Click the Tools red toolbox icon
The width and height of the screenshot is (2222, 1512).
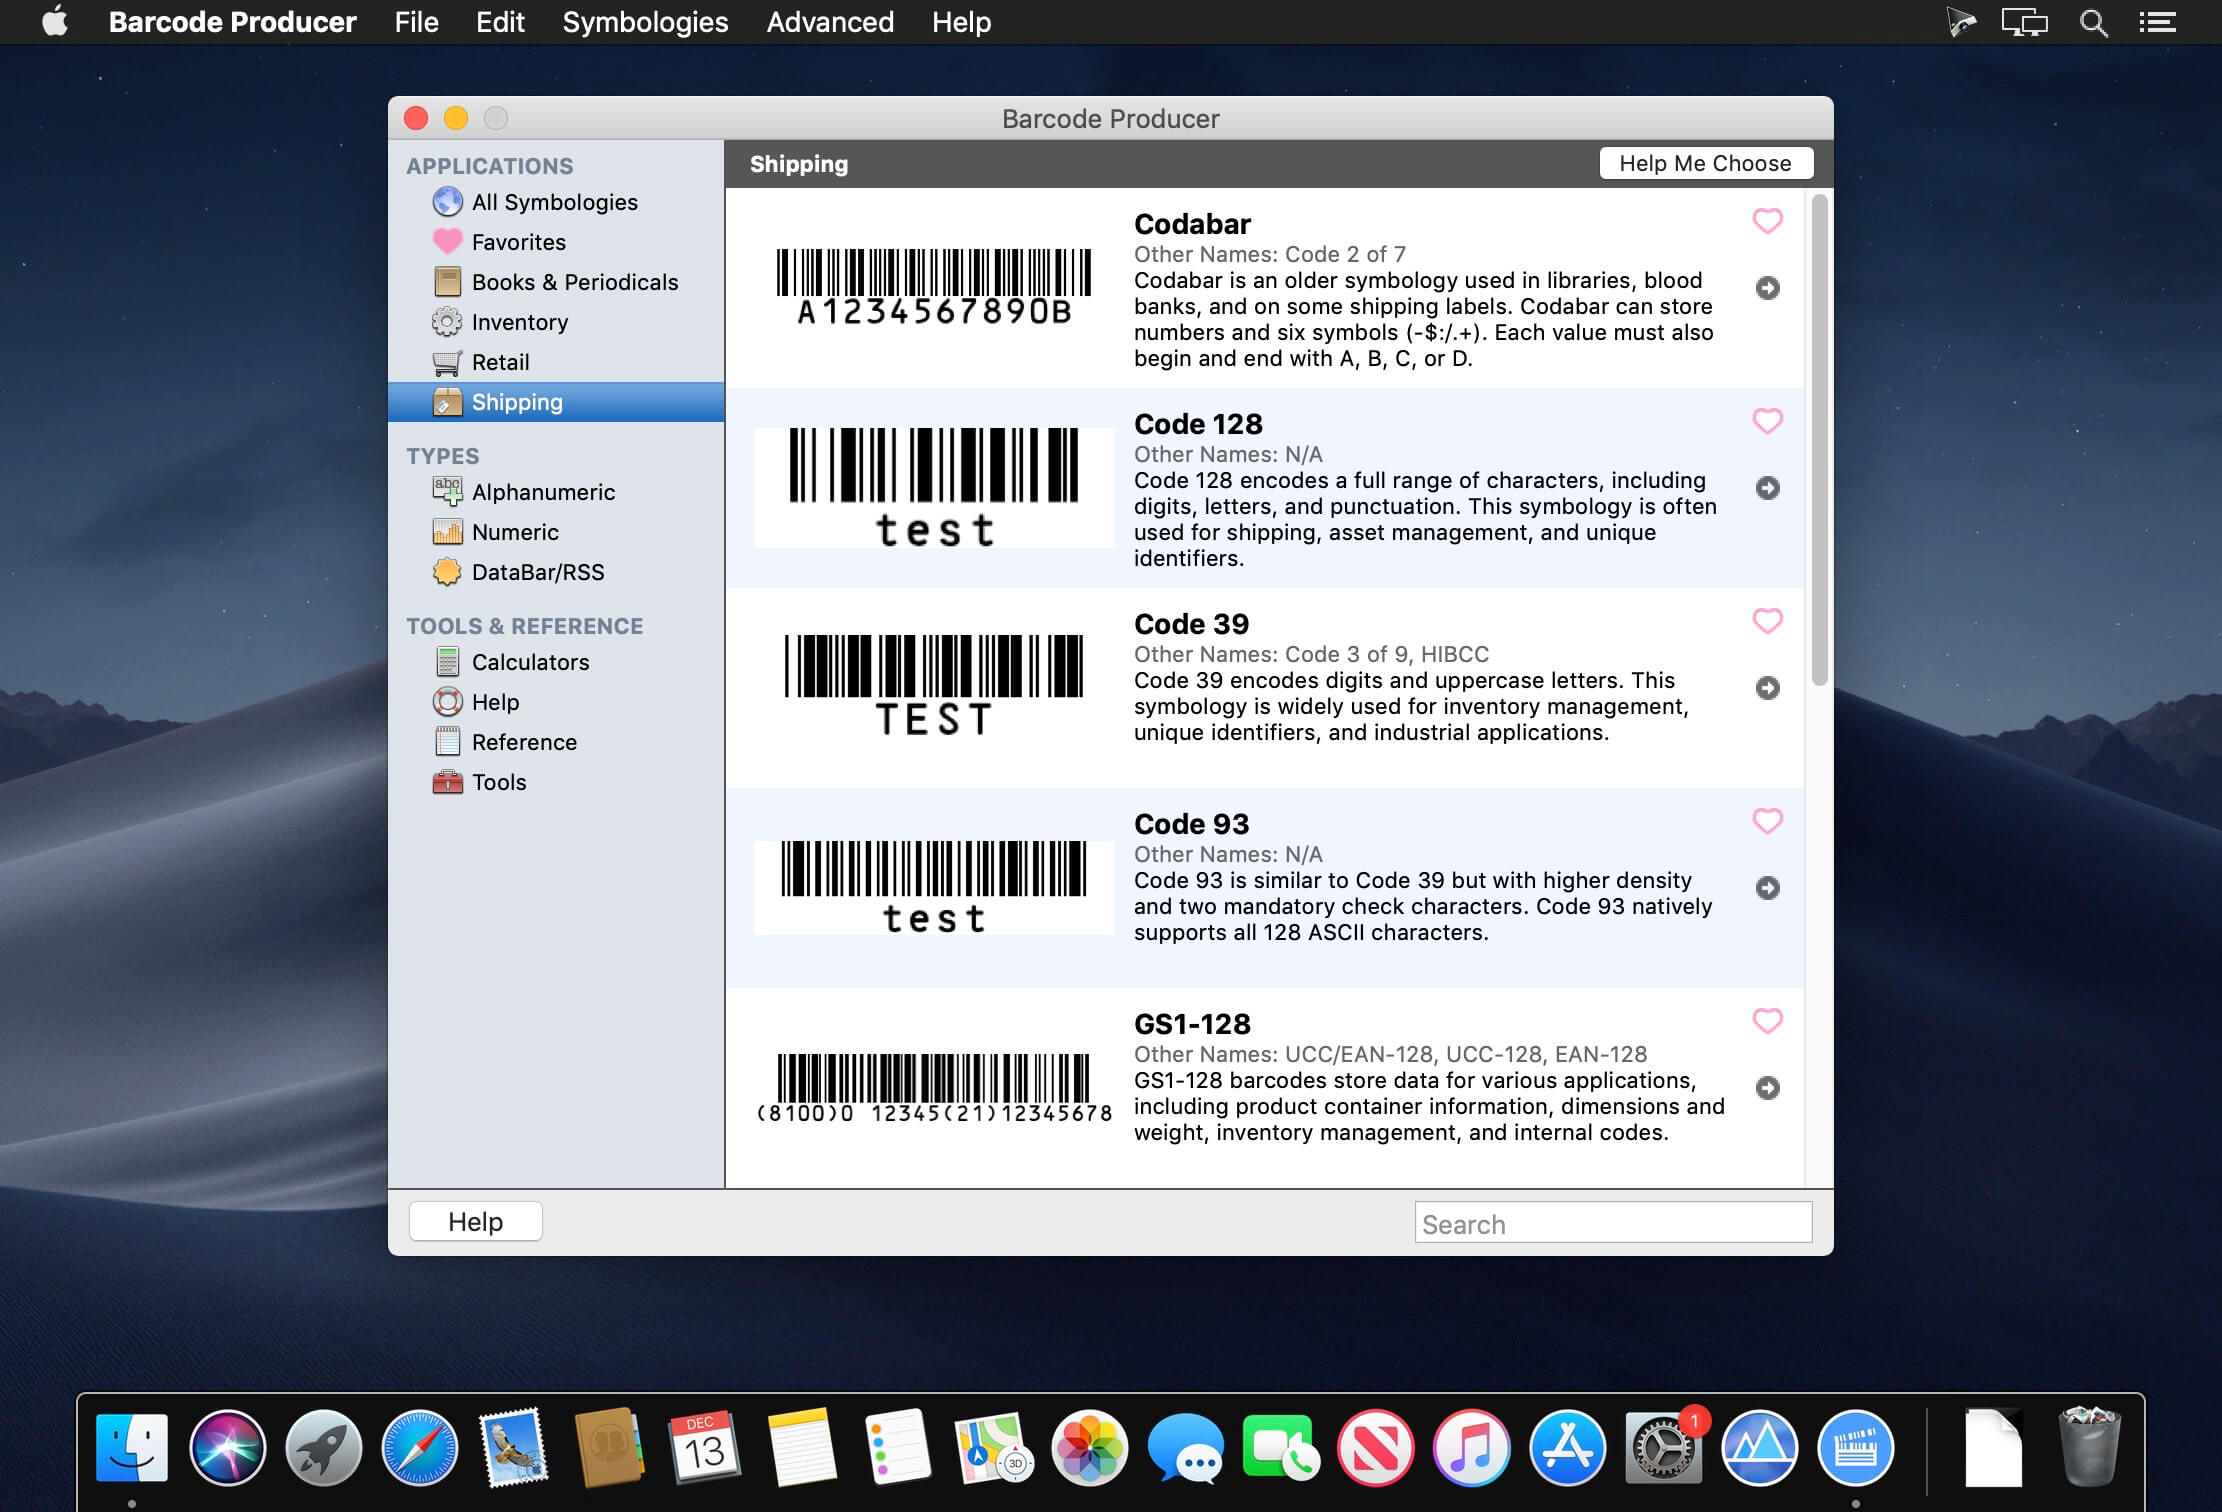pos(447,782)
